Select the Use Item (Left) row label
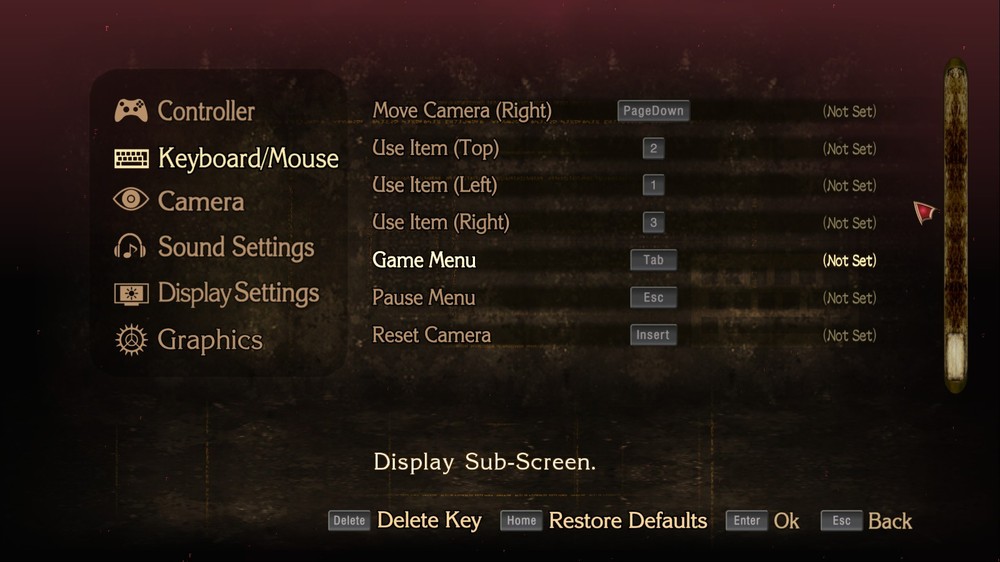 pyautogui.click(x=434, y=185)
